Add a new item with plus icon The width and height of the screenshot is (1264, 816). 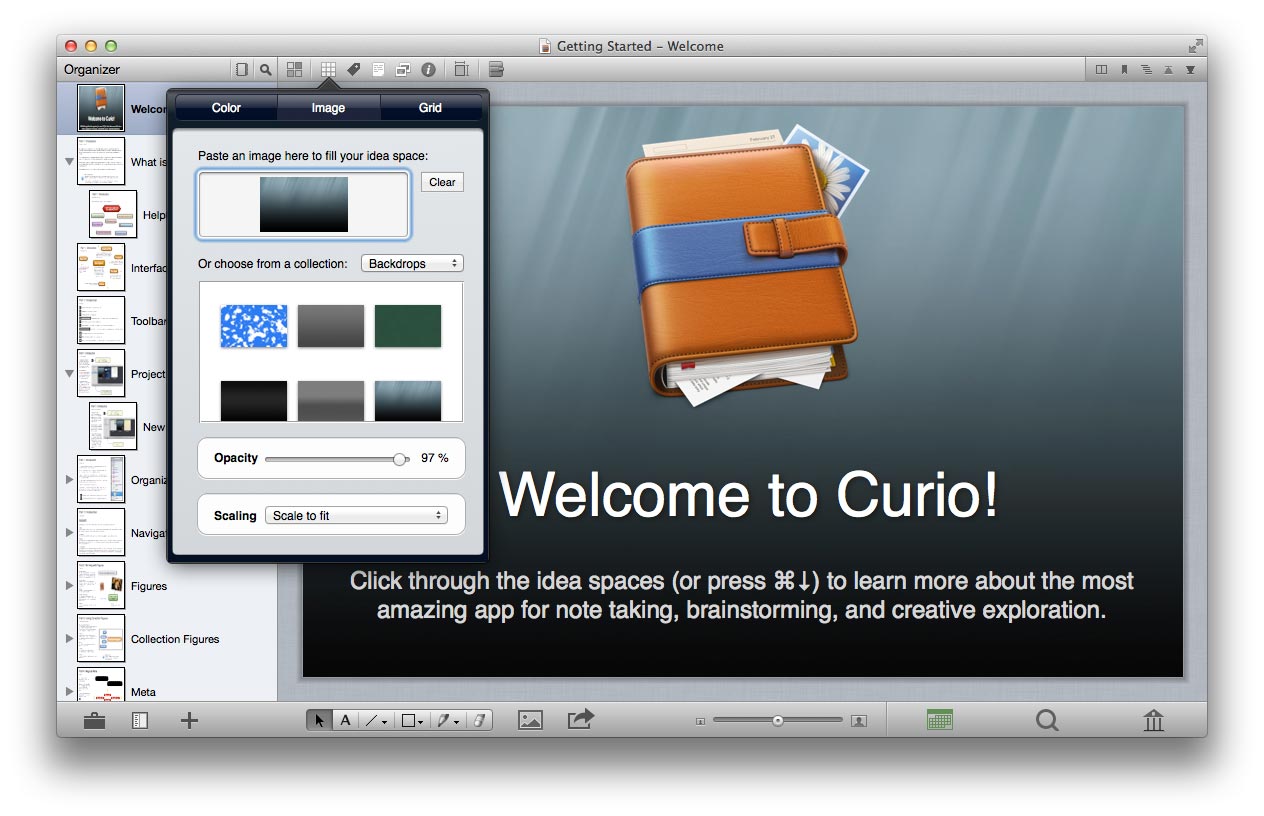(189, 720)
